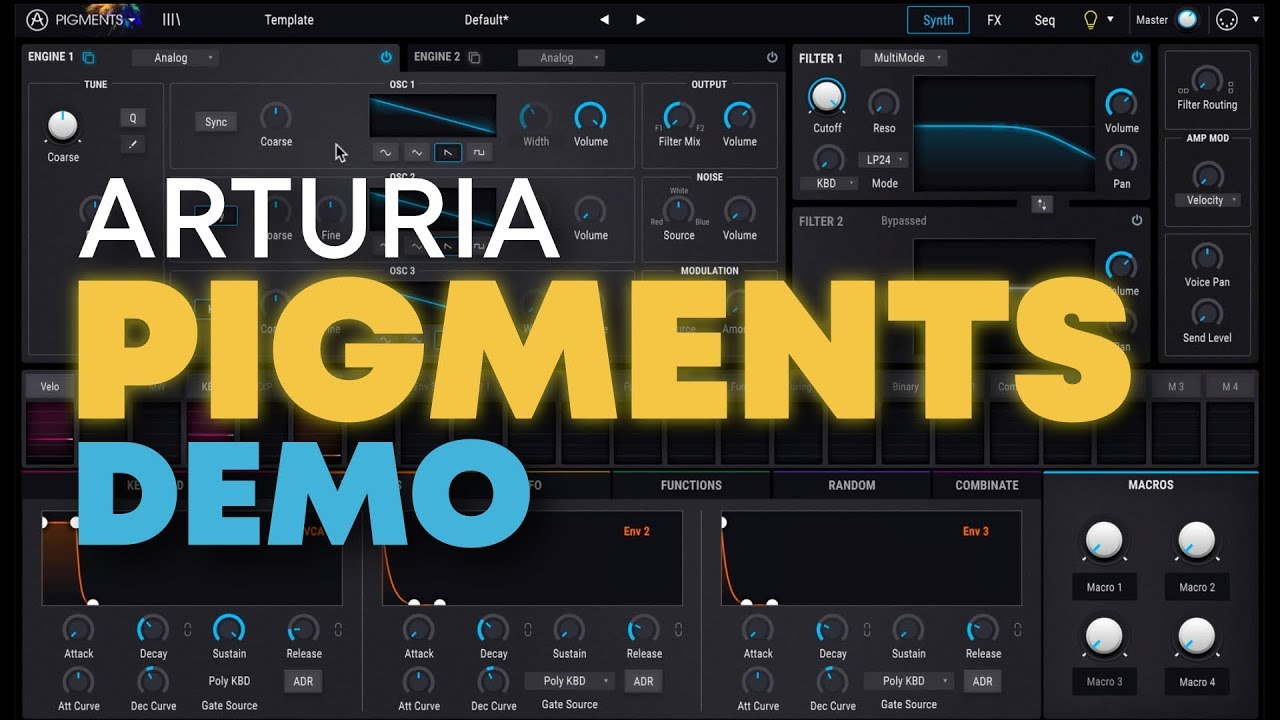Open the Engine 2 Analog type dropdown
This screenshot has width=1280, height=720.
click(x=561, y=58)
